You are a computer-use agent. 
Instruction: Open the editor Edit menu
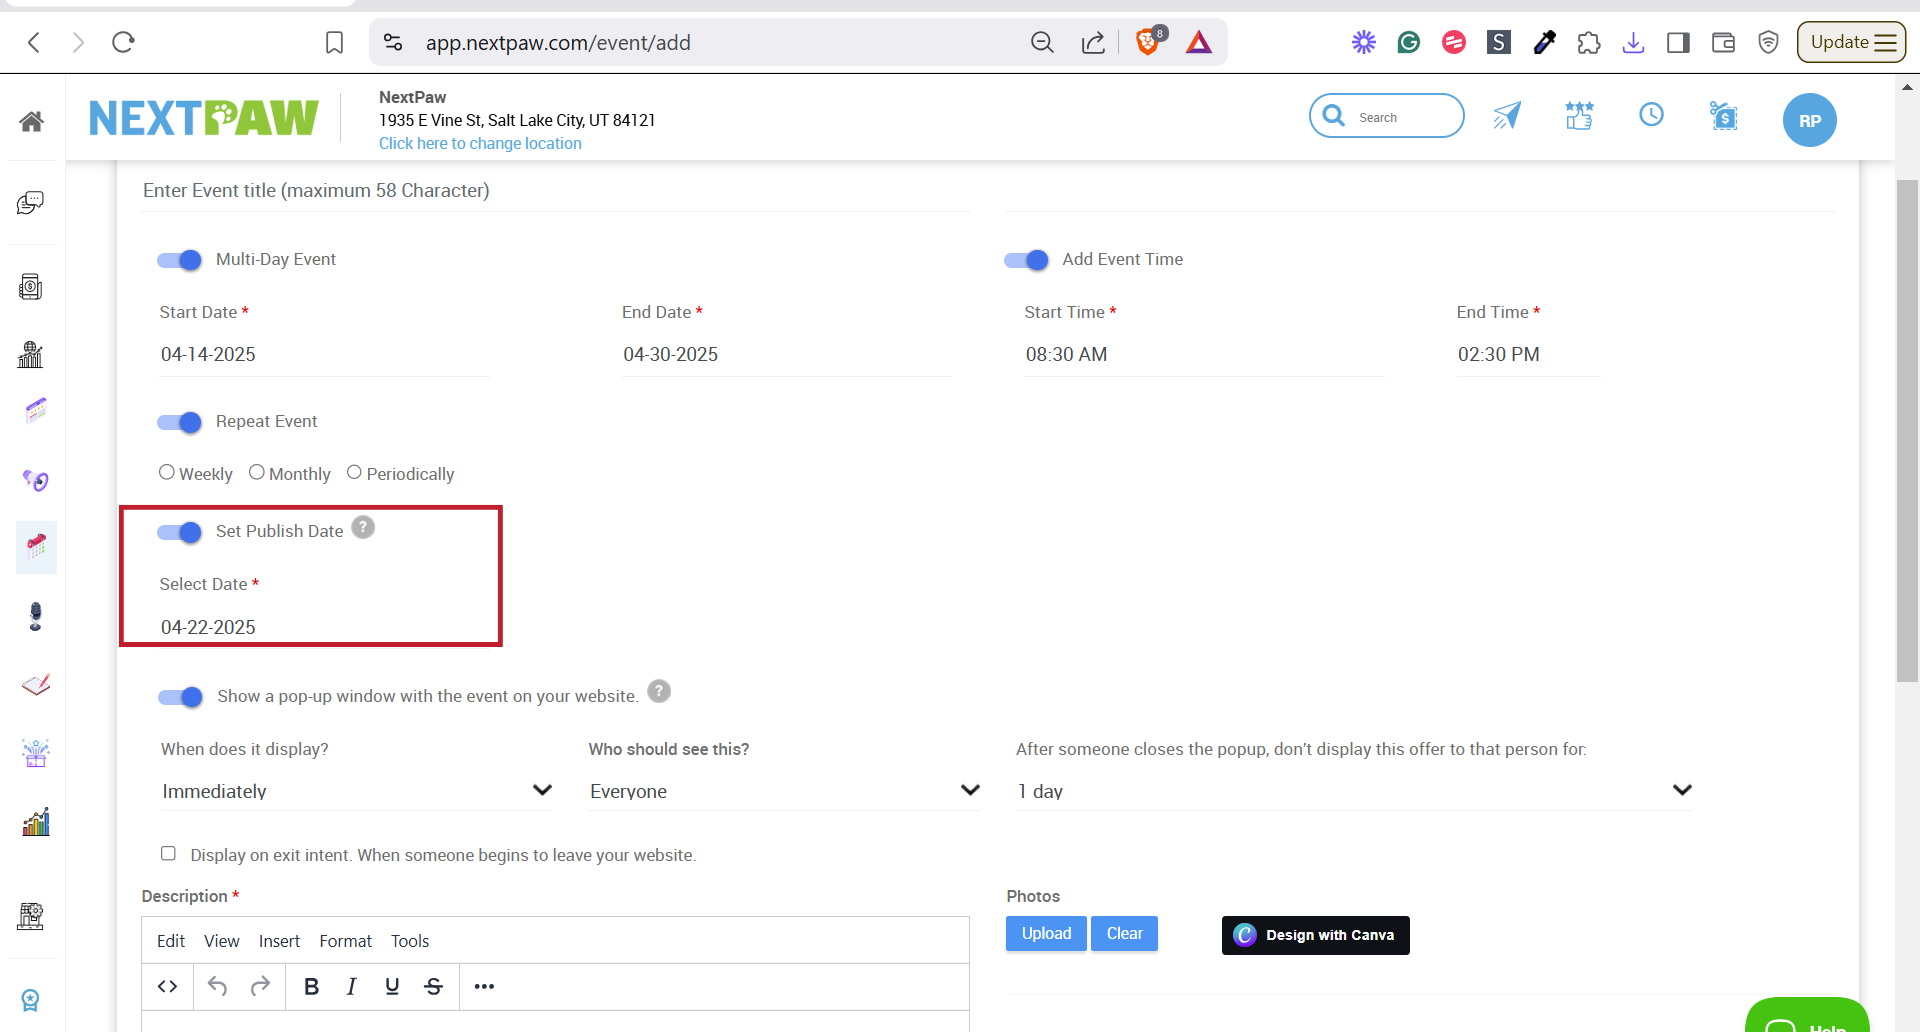click(x=171, y=941)
